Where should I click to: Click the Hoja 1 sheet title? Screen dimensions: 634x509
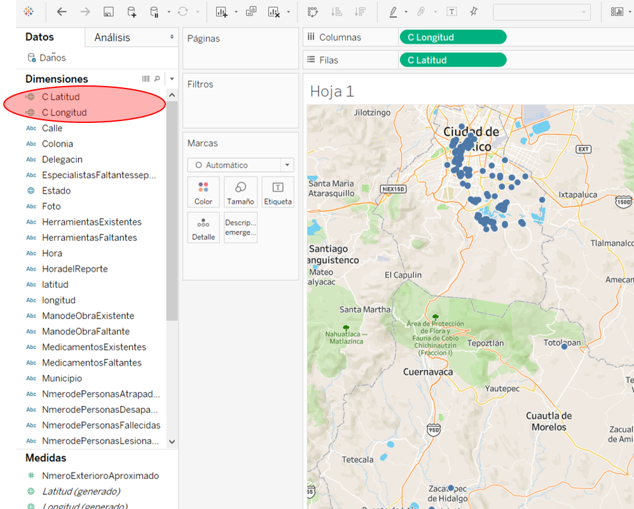332,92
